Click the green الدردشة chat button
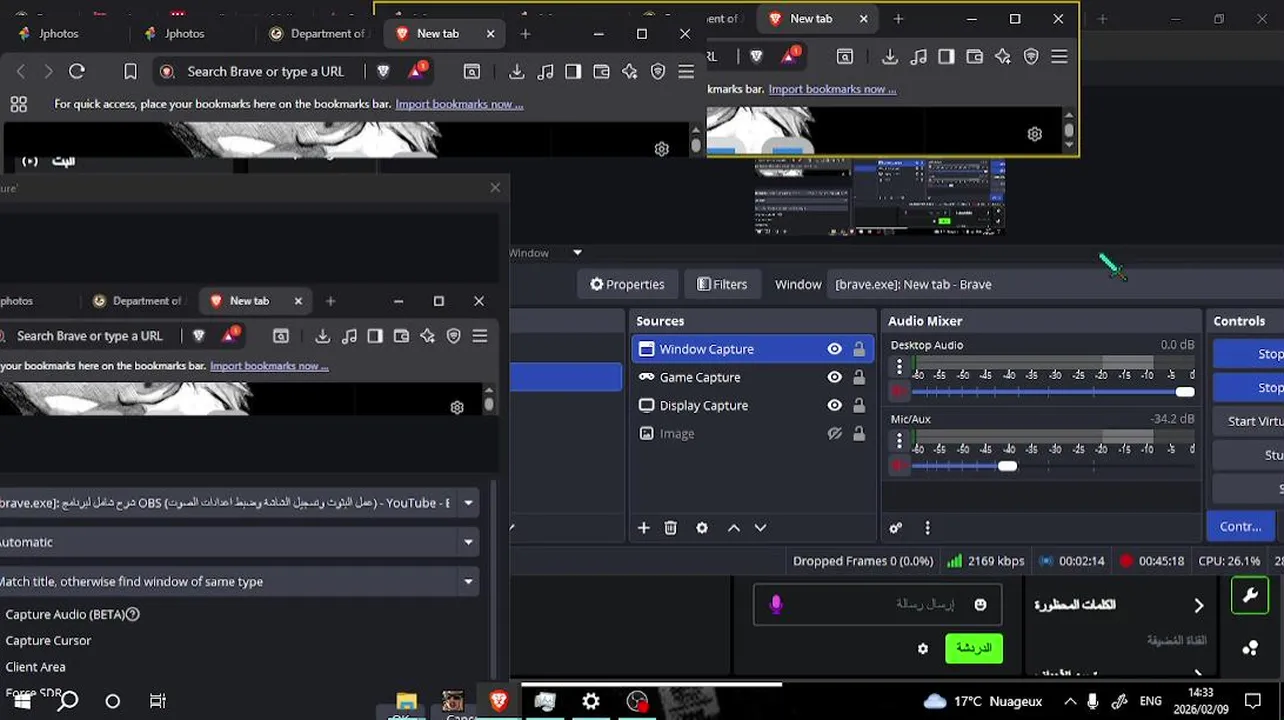This screenshot has height=720, width=1284. (973, 648)
